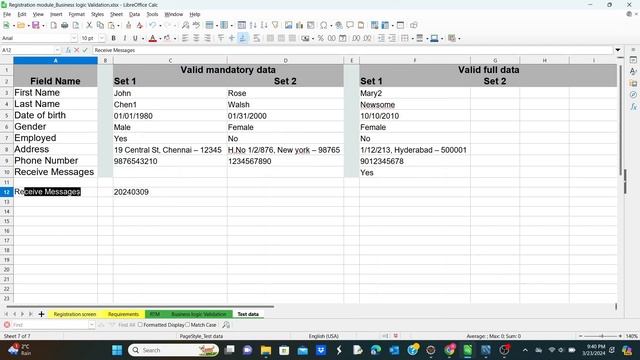640x360 pixels.
Task: Open the Data menu
Action: tap(134, 14)
